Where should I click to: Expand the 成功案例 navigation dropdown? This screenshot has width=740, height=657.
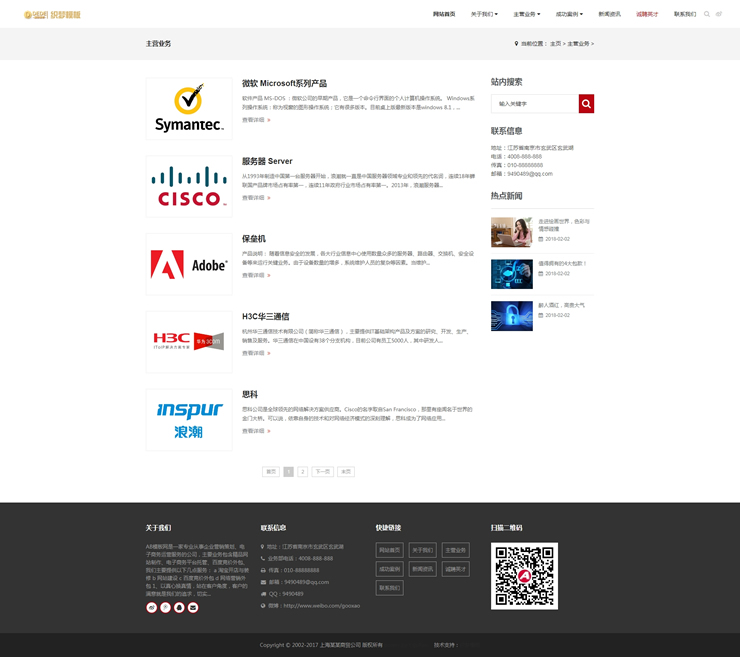click(x=569, y=14)
